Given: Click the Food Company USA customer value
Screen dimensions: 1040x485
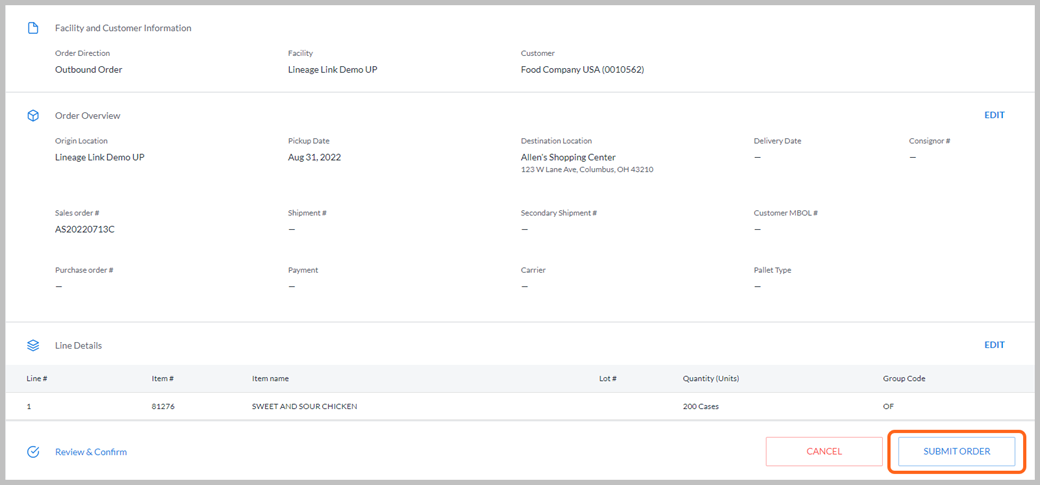Looking at the screenshot, I should point(582,70).
